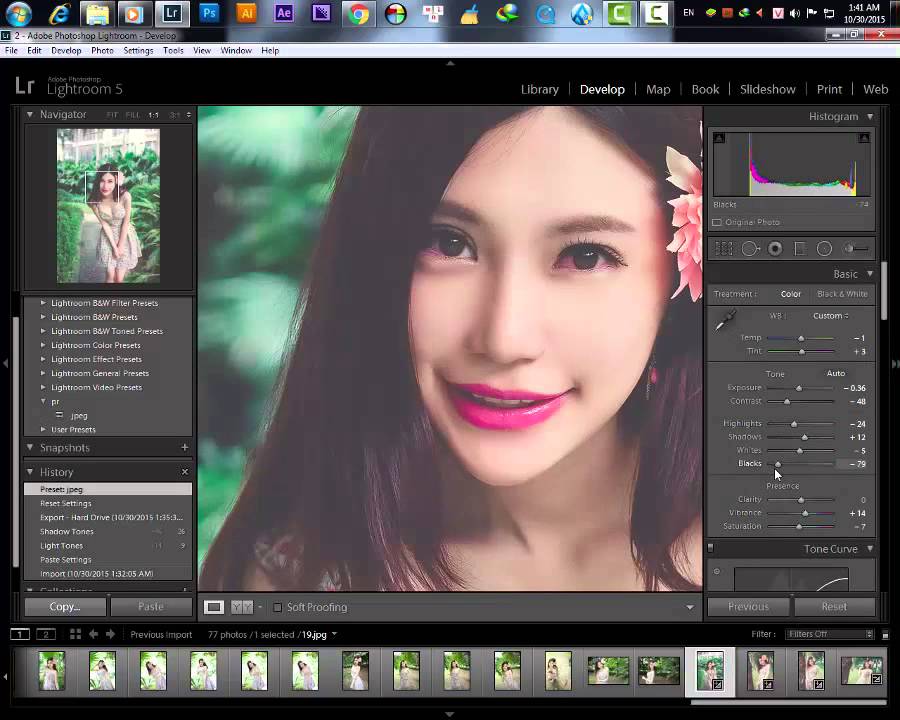Open the WB Custom preset dropdown

coord(830,316)
